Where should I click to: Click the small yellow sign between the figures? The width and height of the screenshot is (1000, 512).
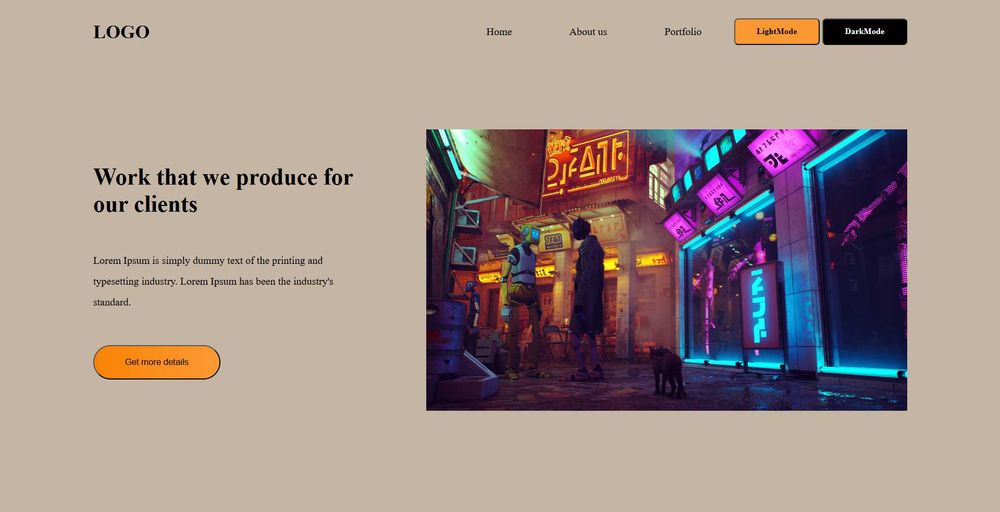[x=554, y=241]
